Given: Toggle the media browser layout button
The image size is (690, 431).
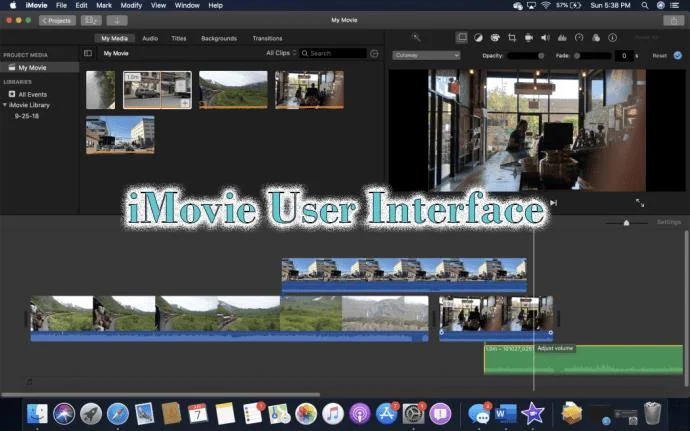Looking at the screenshot, I should (x=91, y=21).
